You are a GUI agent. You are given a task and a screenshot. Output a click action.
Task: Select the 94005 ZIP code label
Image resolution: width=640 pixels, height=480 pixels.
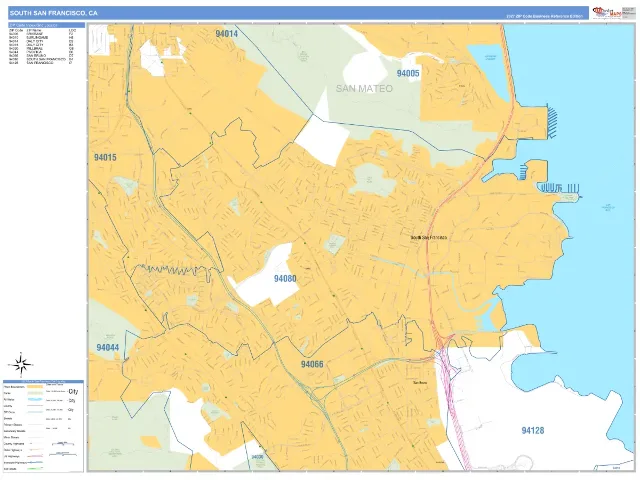pos(408,73)
